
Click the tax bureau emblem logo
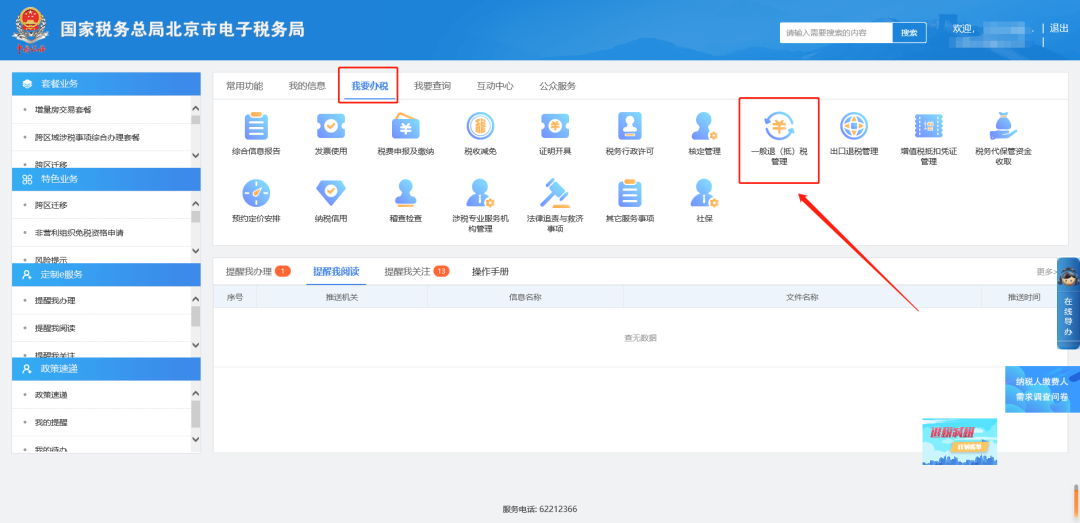pos(30,30)
